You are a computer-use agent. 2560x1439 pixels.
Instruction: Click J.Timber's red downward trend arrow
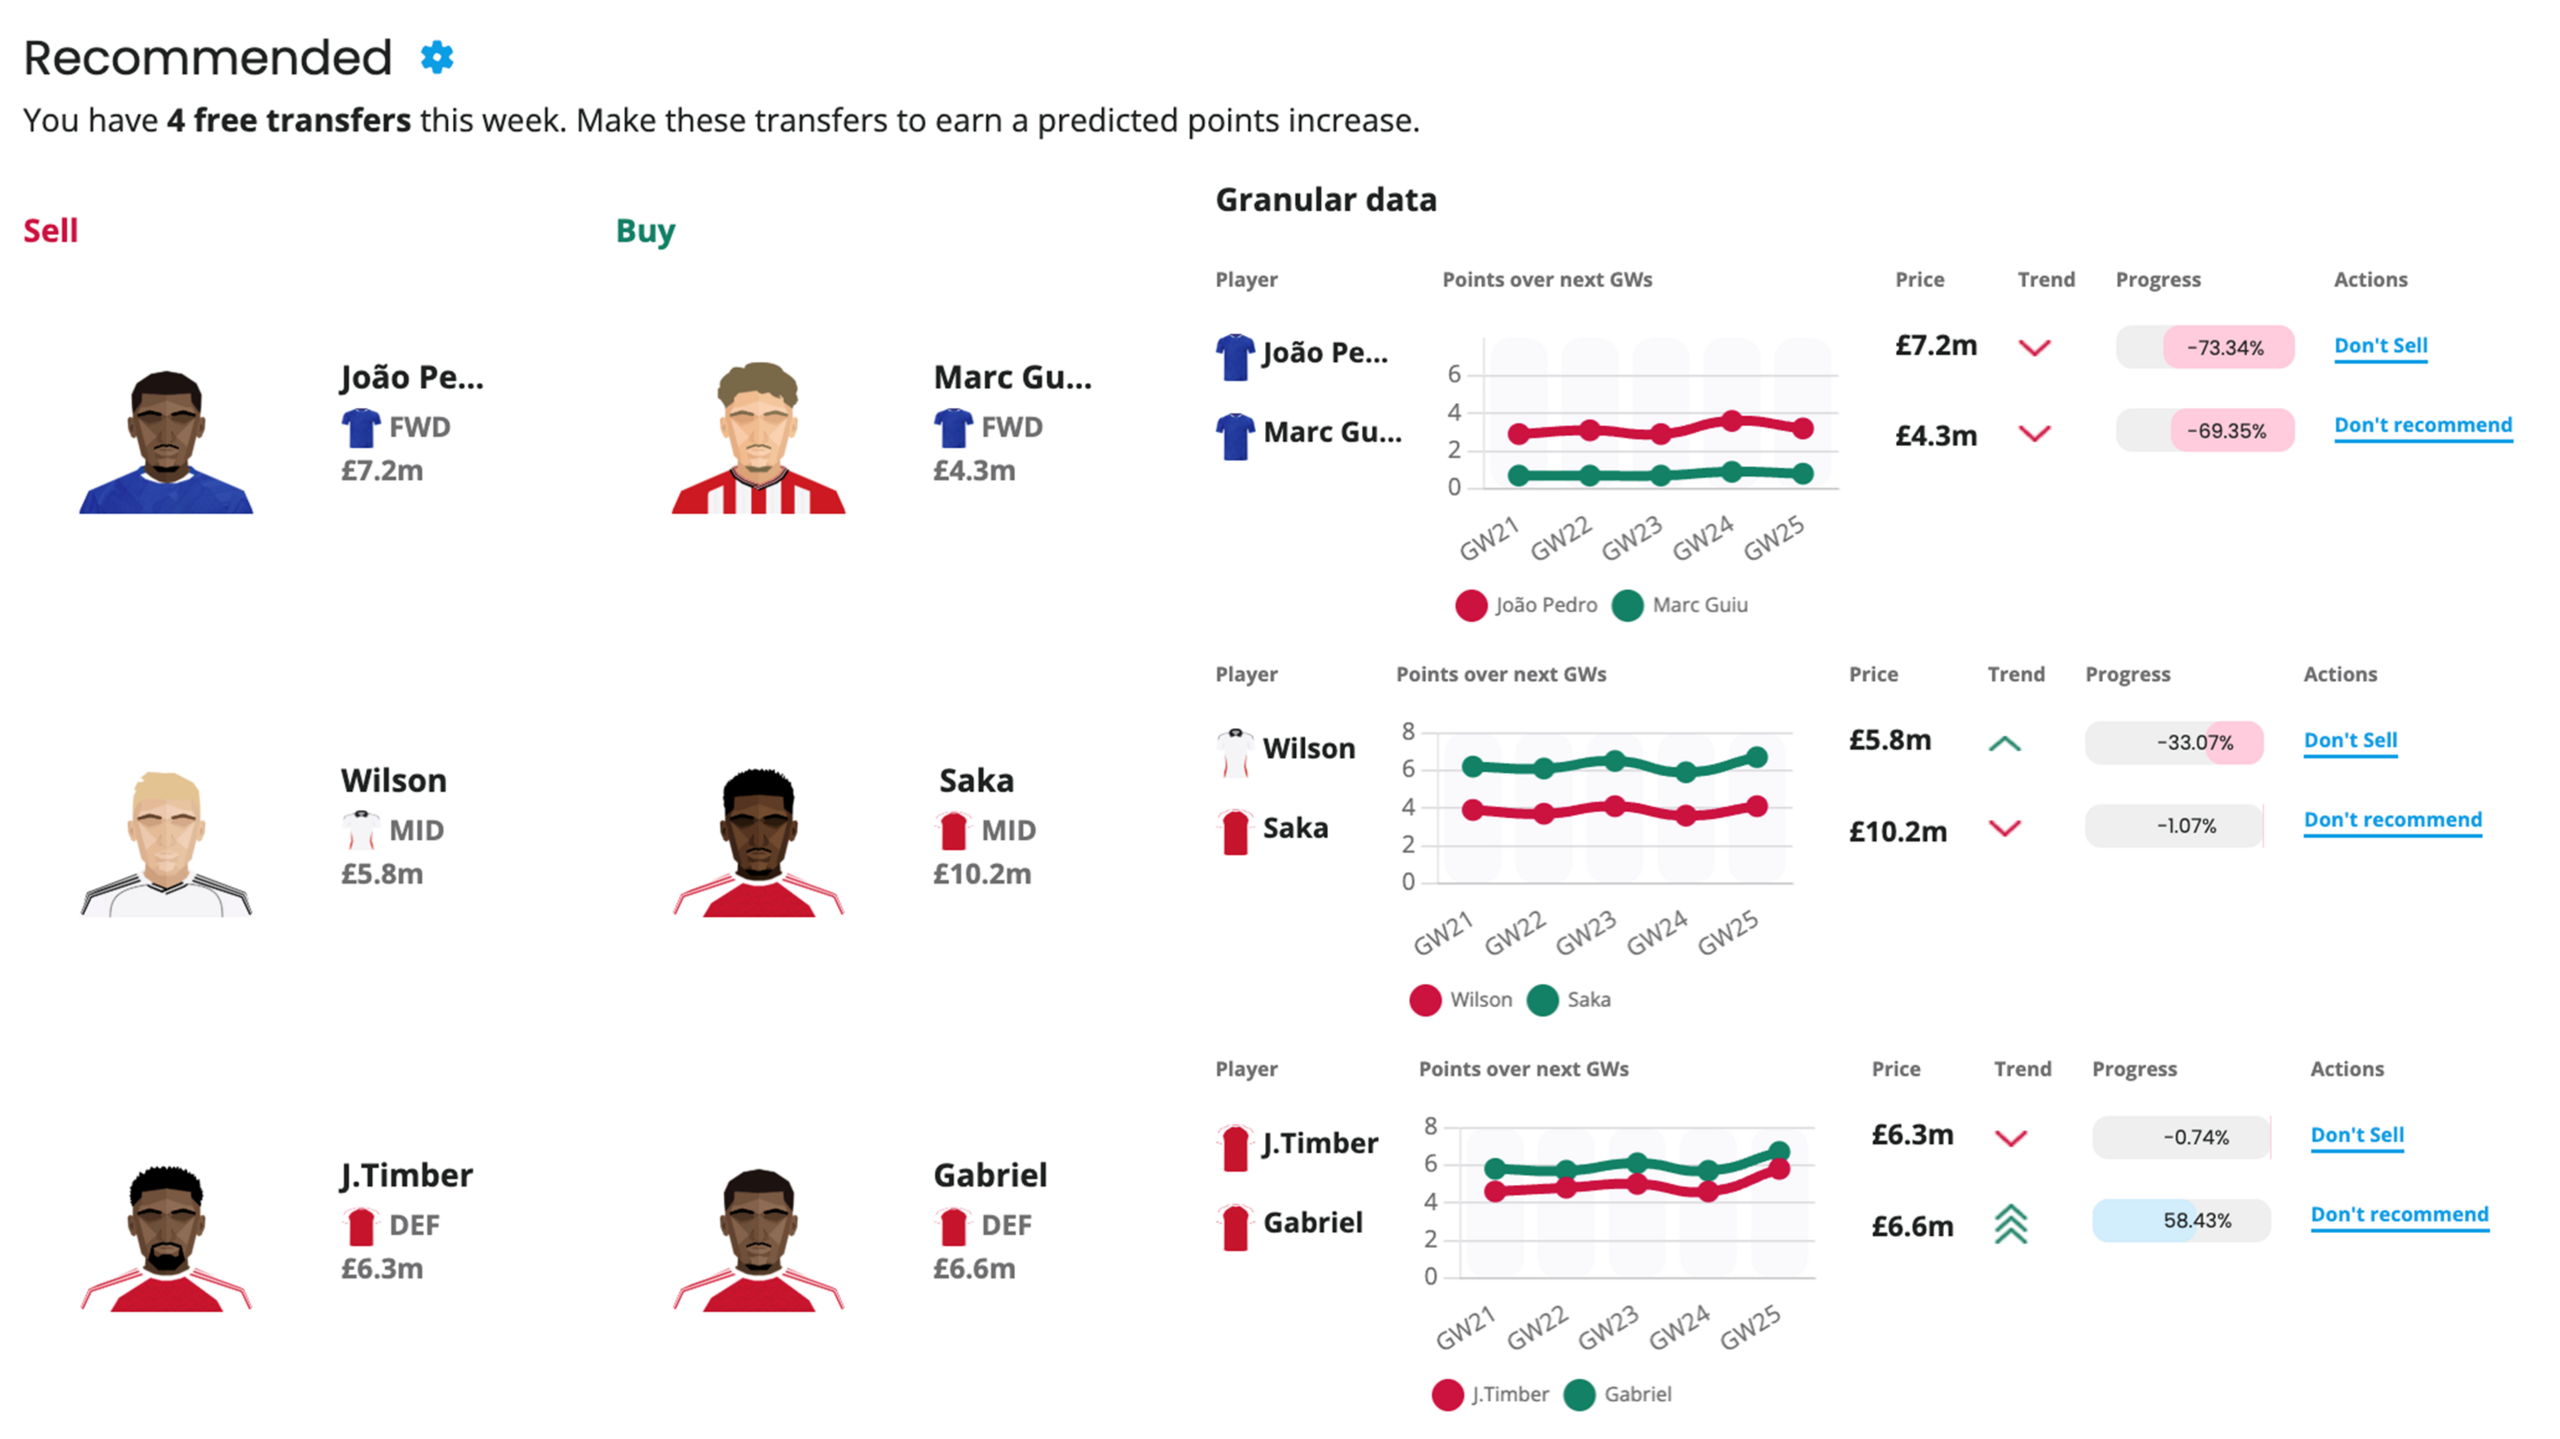(2010, 1137)
